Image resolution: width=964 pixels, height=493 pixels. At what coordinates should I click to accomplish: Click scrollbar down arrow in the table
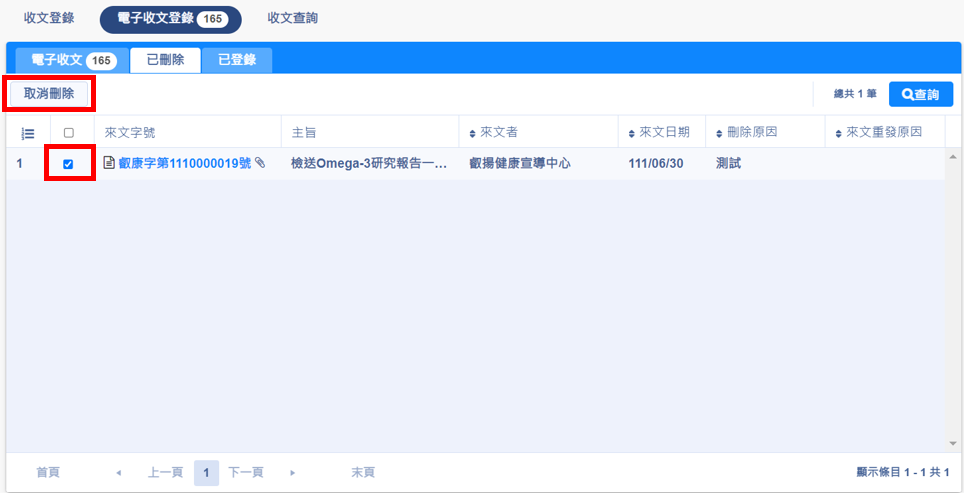tap(952, 443)
